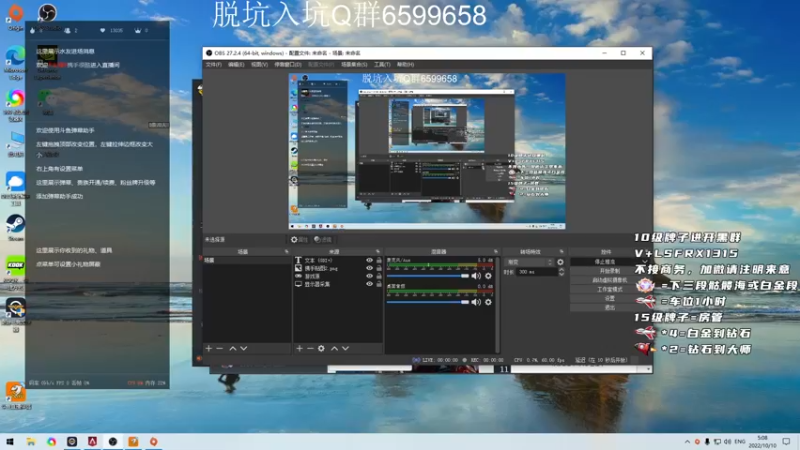The height and width of the screenshot is (450, 800).
Task: Open the Steam desktop shortcut
Action: click(15, 228)
